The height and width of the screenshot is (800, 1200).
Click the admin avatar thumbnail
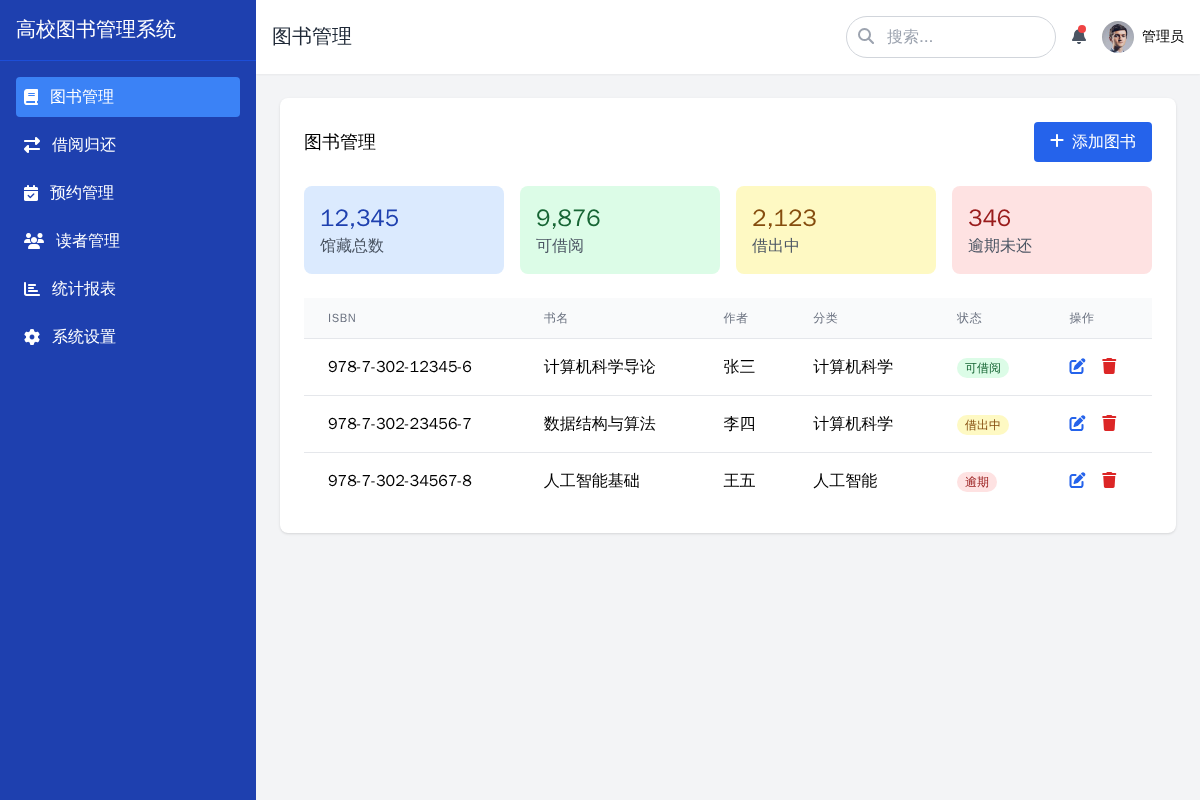1117,36
